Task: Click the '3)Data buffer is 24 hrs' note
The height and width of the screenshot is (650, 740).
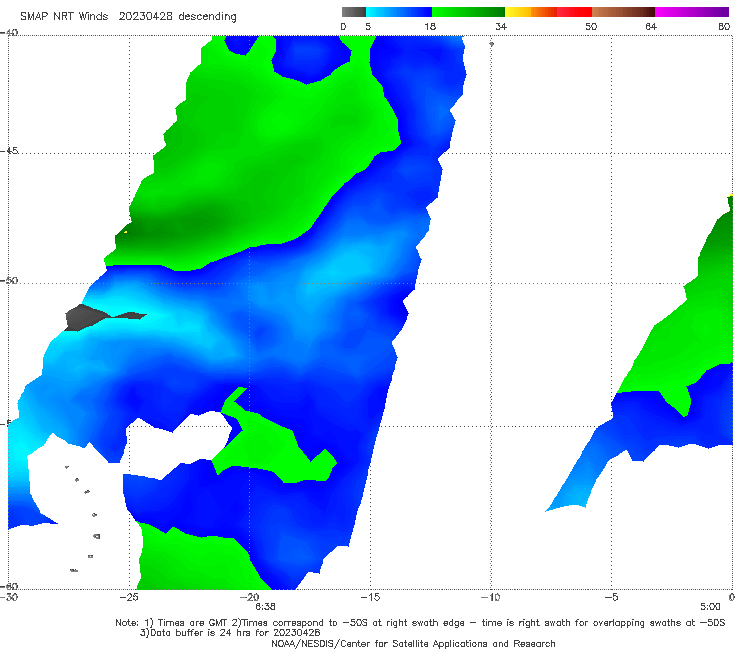Action: (230, 633)
